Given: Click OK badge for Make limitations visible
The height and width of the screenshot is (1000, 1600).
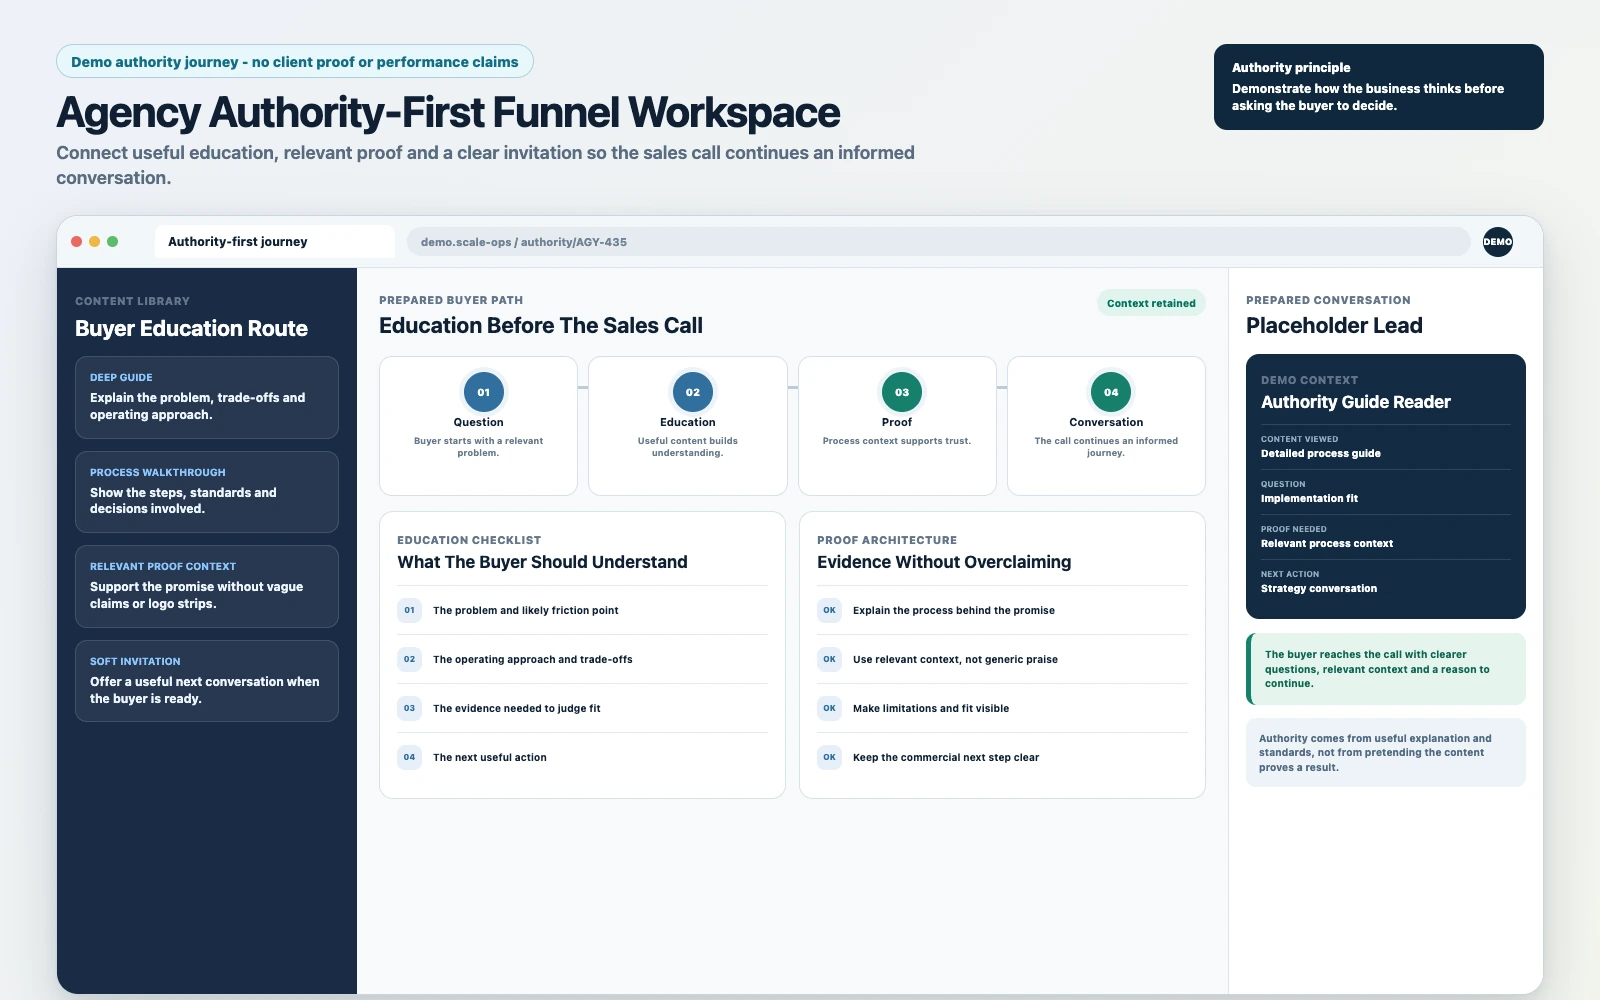Looking at the screenshot, I should (x=829, y=708).
